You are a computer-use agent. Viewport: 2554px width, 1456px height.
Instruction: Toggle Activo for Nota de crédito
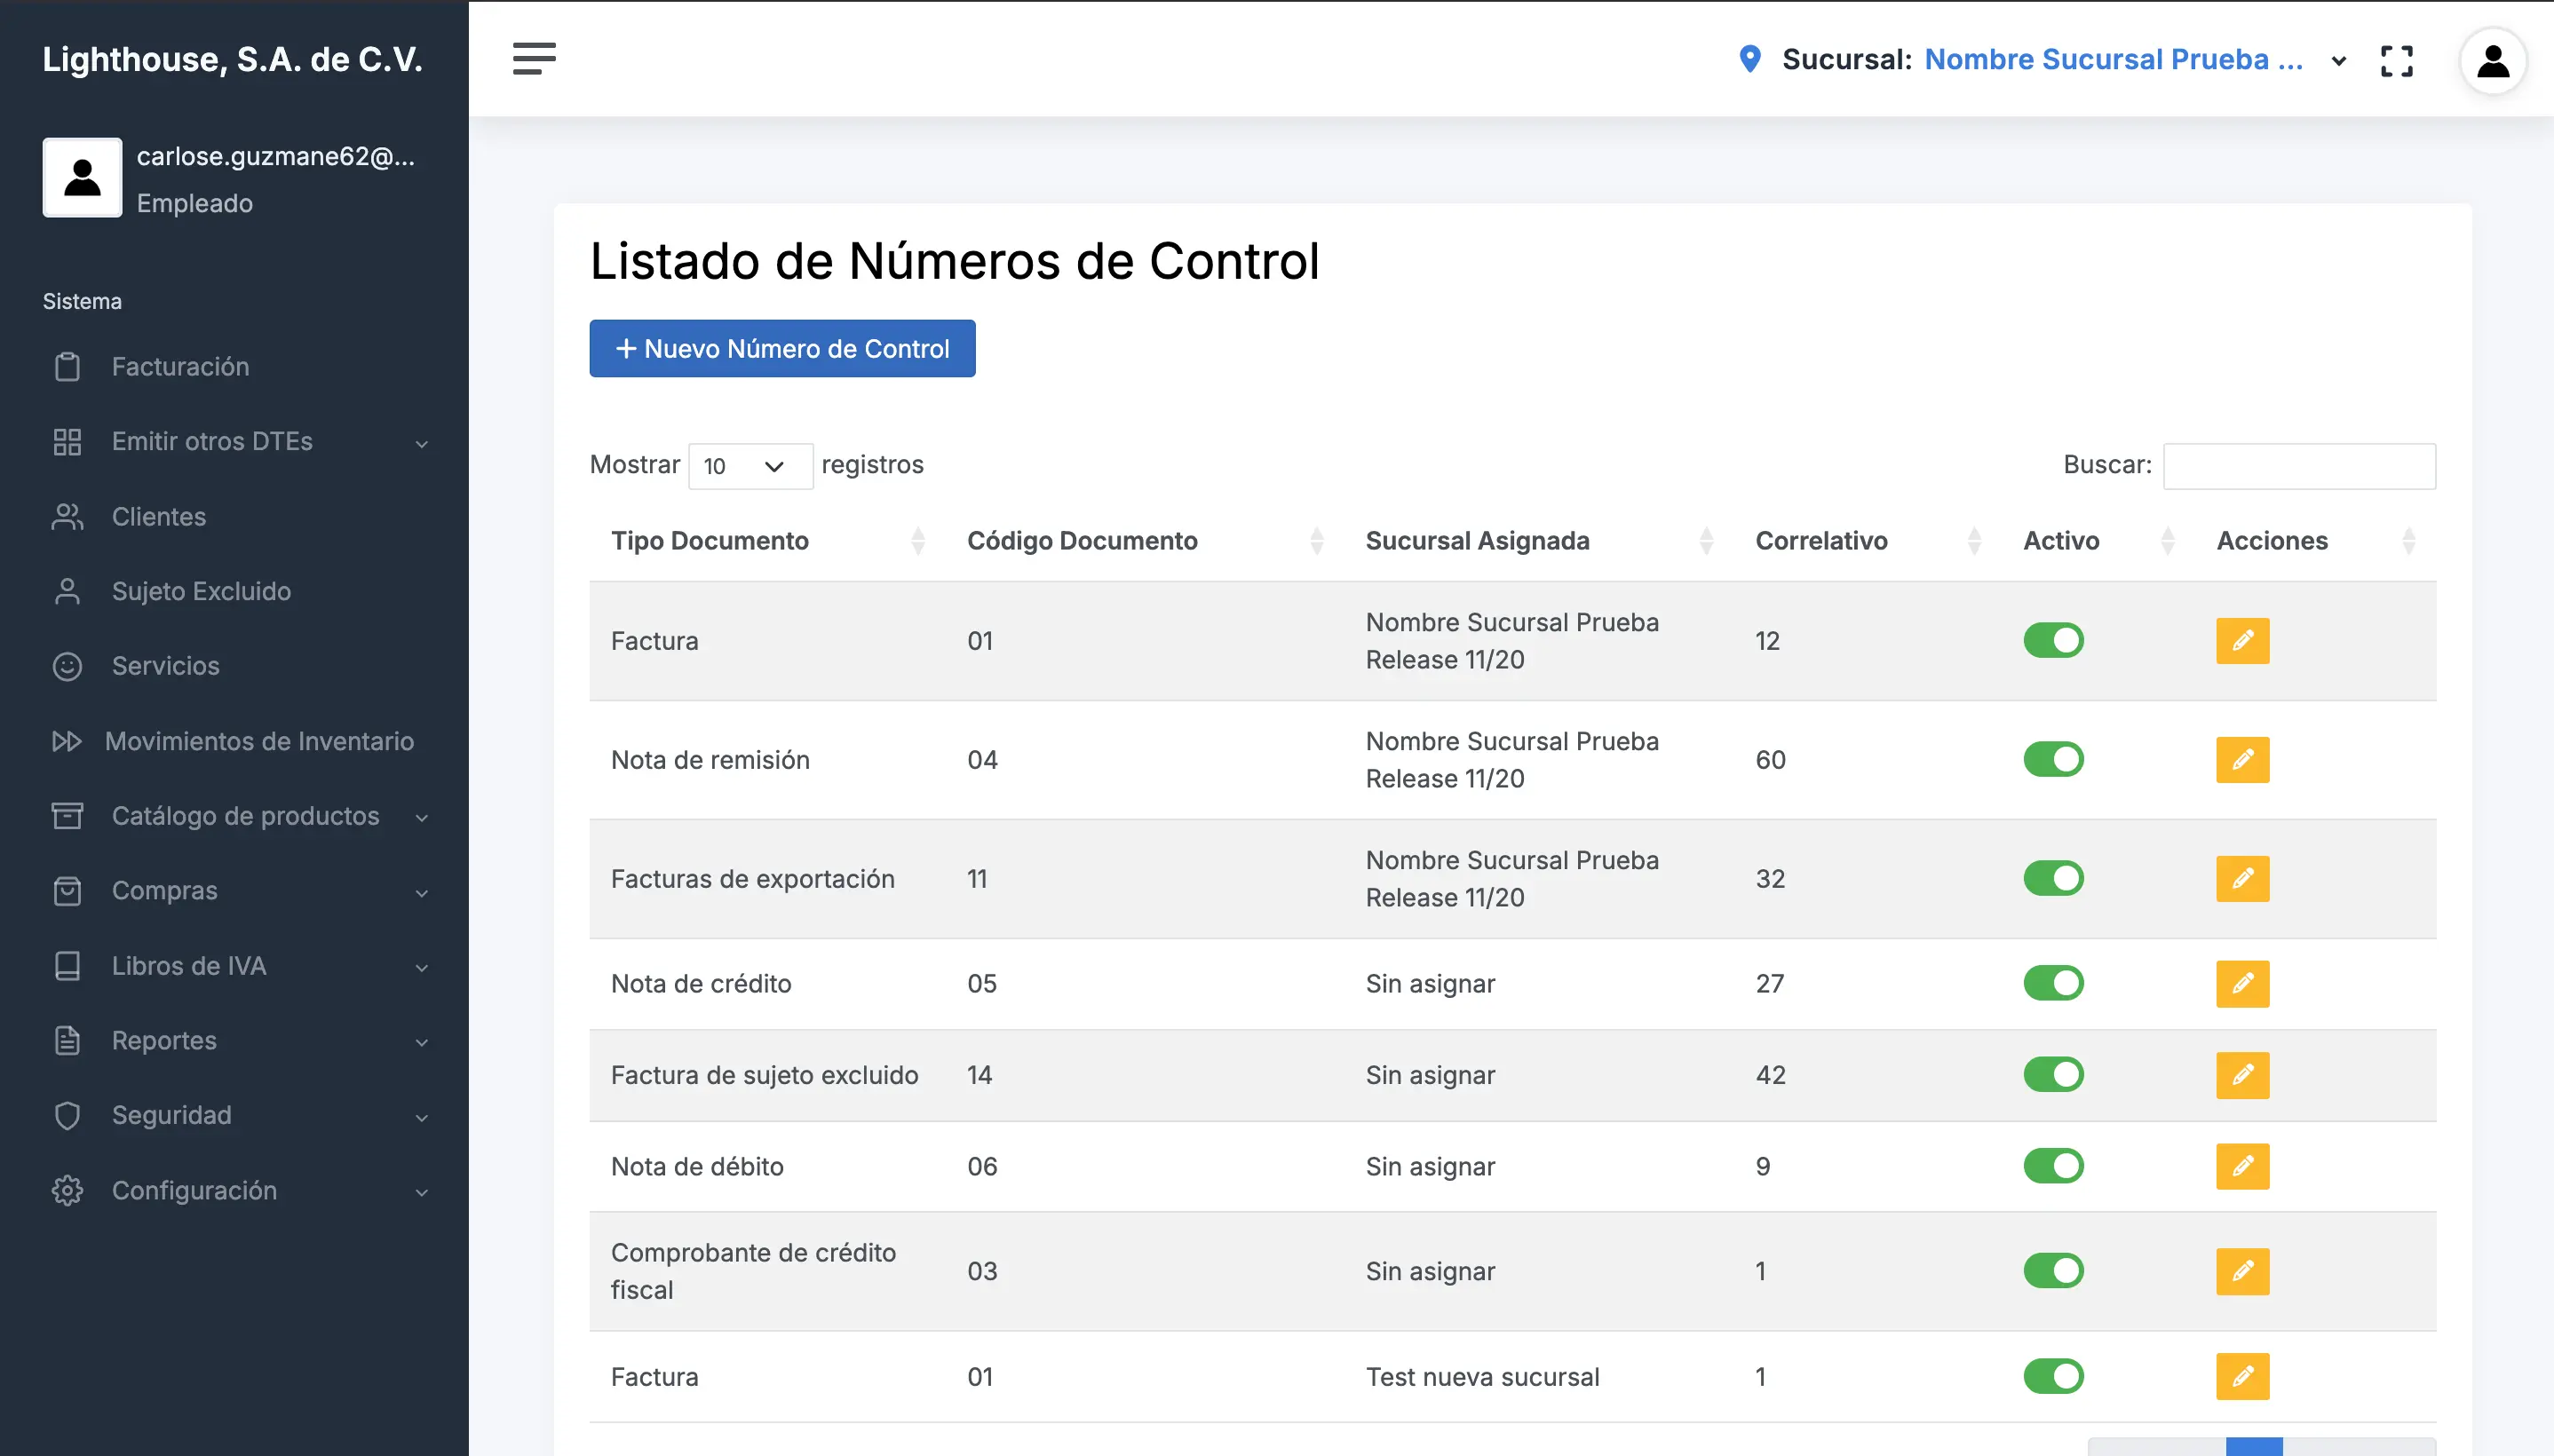pos(2053,983)
